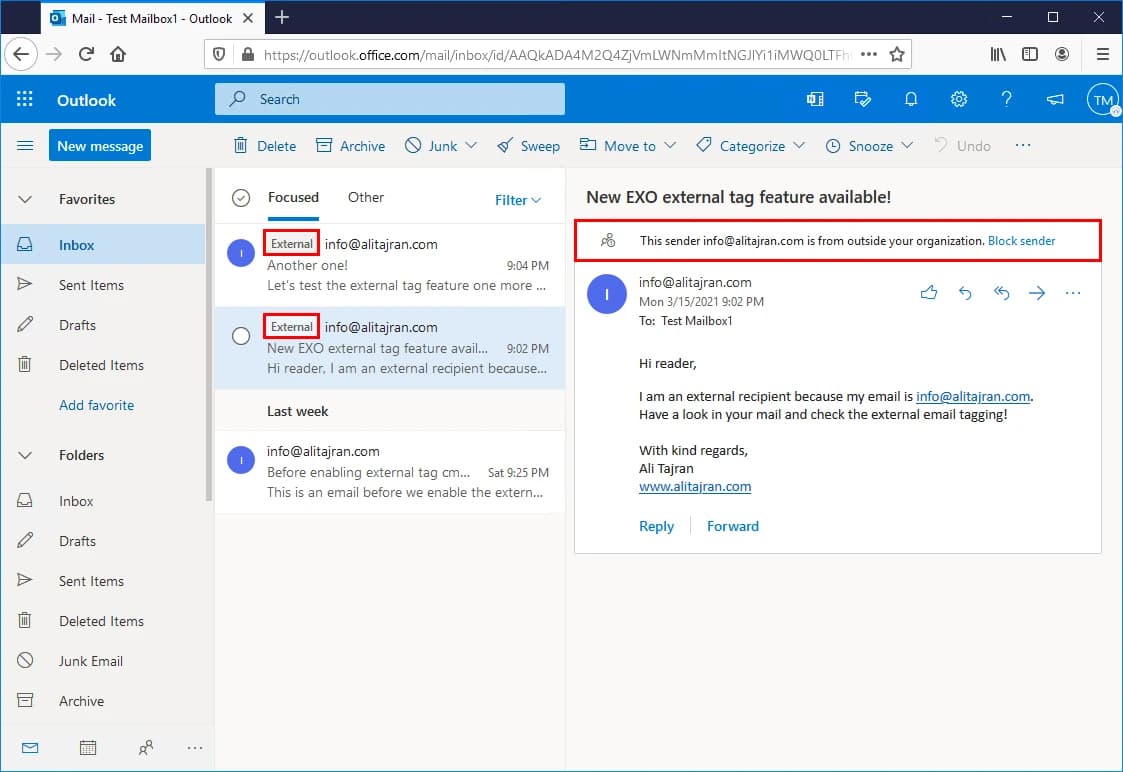
Task: Forward the email using the right arrow icon
Action: point(1037,292)
